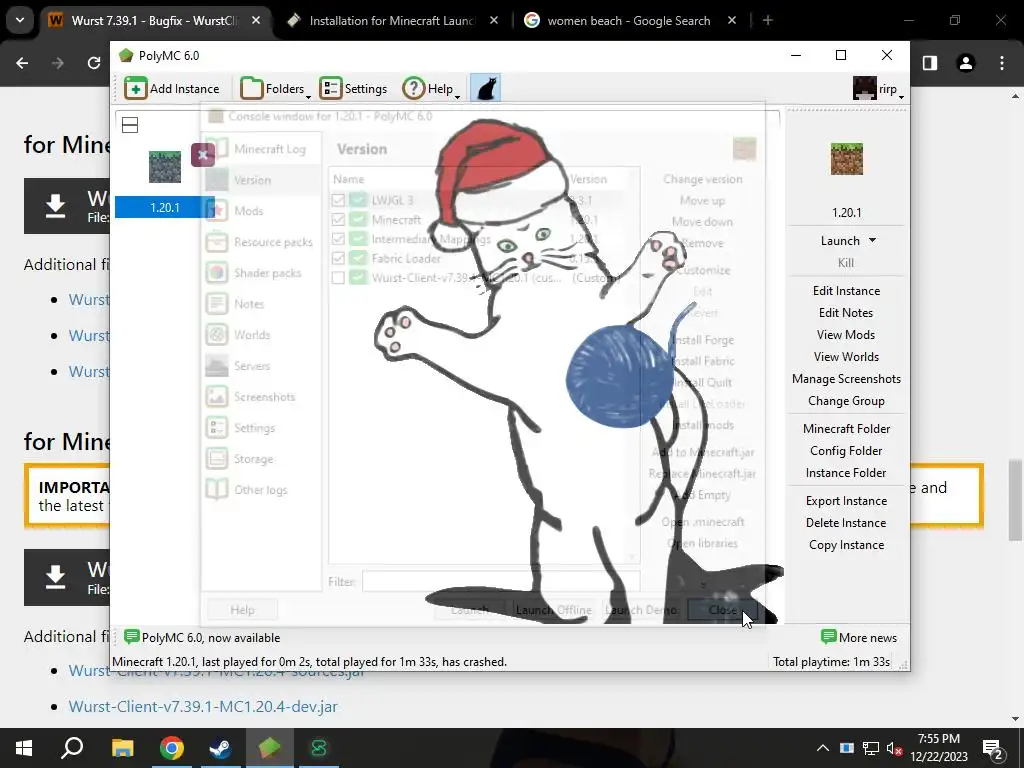This screenshot has height=768, width=1024.
Task: Click the browser page vertical scrollbar thumb
Action: 1016,500
